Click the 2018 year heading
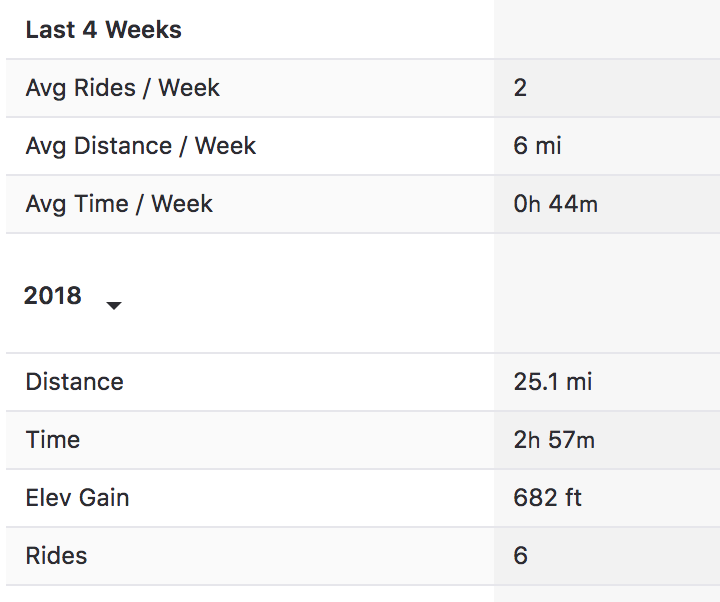This screenshot has height=602, width=720. [53, 296]
